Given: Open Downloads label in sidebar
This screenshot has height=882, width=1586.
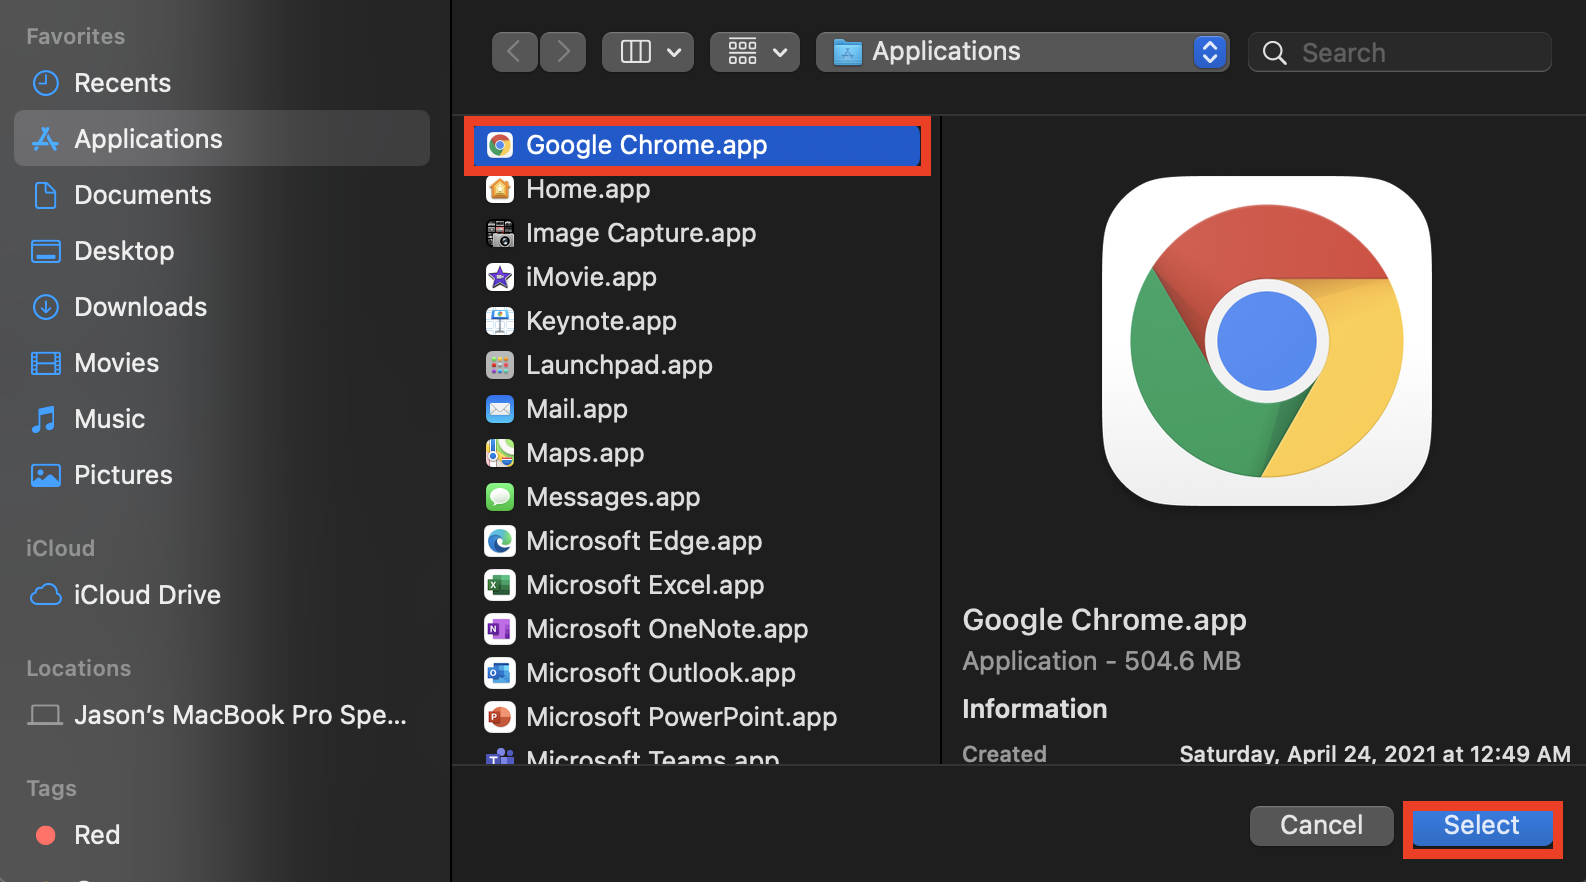Looking at the screenshot, I should click(141, 307).
